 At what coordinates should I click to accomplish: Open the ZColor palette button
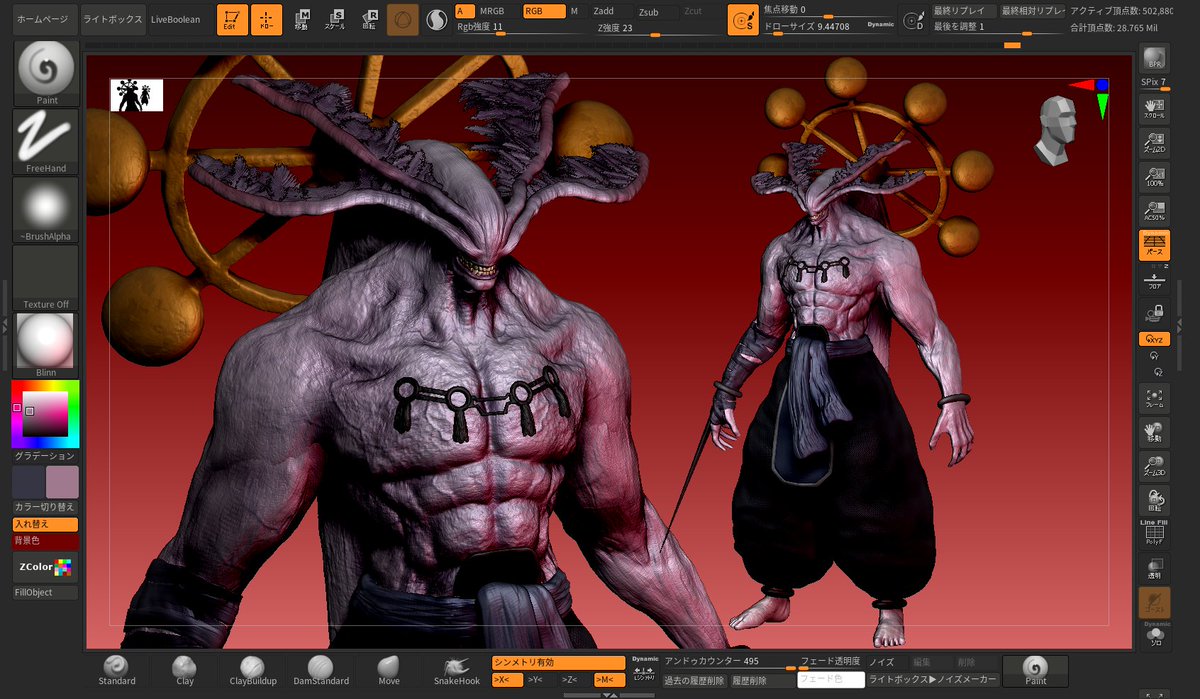pyautogui.click(x=45, y=567)
